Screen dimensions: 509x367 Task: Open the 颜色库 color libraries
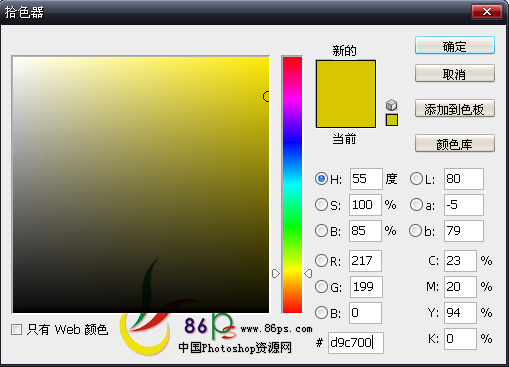[x=455, y=143]
